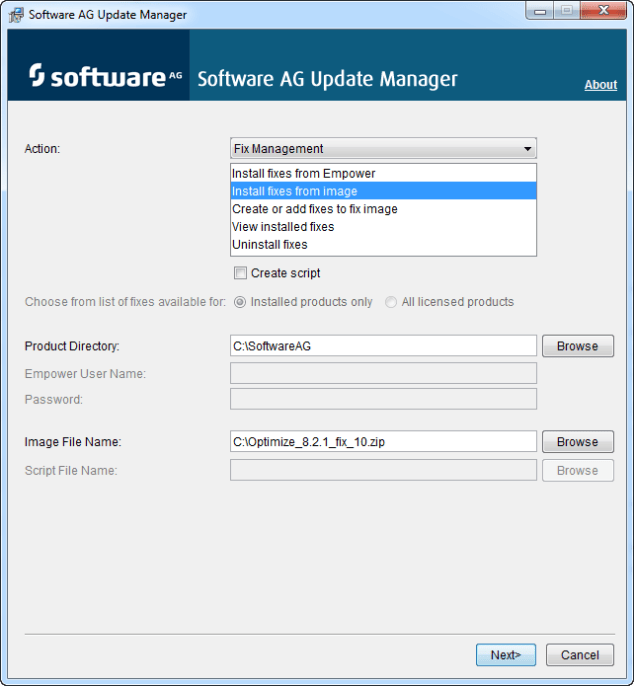Click the Update Manager title bar icon
Image resolution: width=634 pixels, height=686 pixels.
point(16,15)
